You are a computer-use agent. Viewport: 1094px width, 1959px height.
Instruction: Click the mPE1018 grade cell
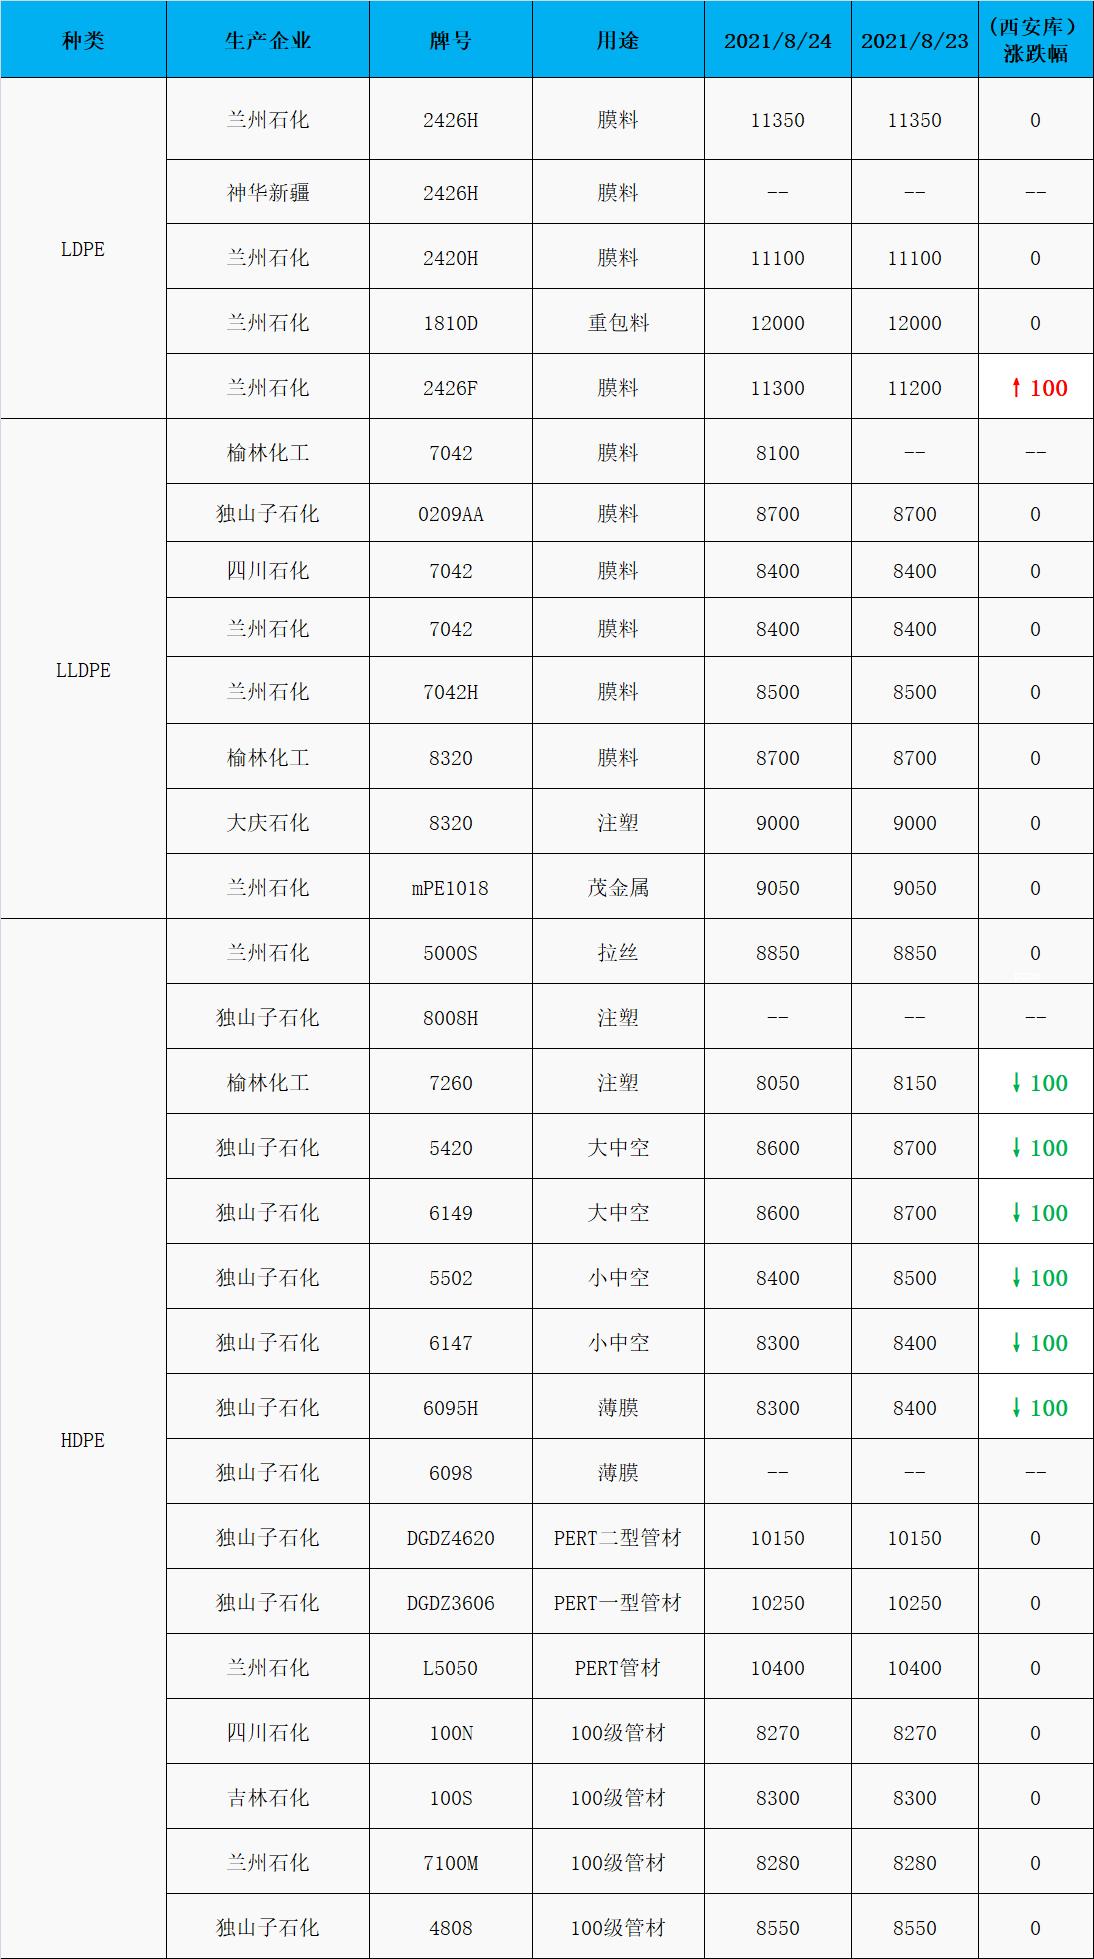pos(451,888)
